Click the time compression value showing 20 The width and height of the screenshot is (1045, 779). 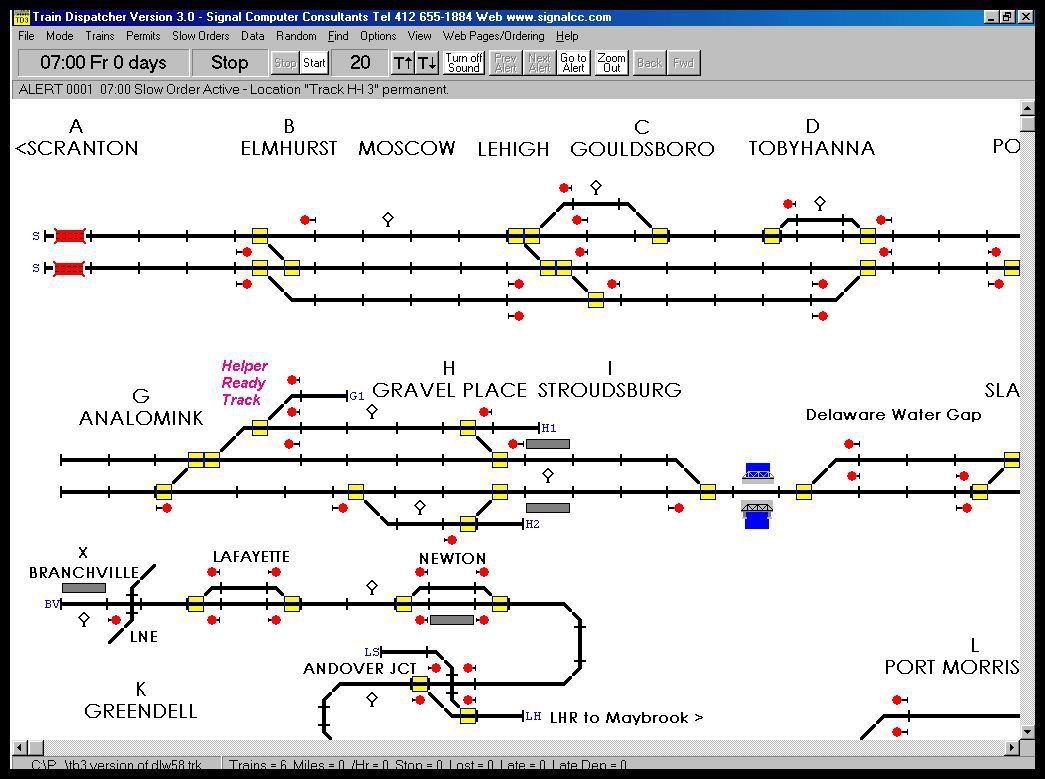(x=360, y=62)
